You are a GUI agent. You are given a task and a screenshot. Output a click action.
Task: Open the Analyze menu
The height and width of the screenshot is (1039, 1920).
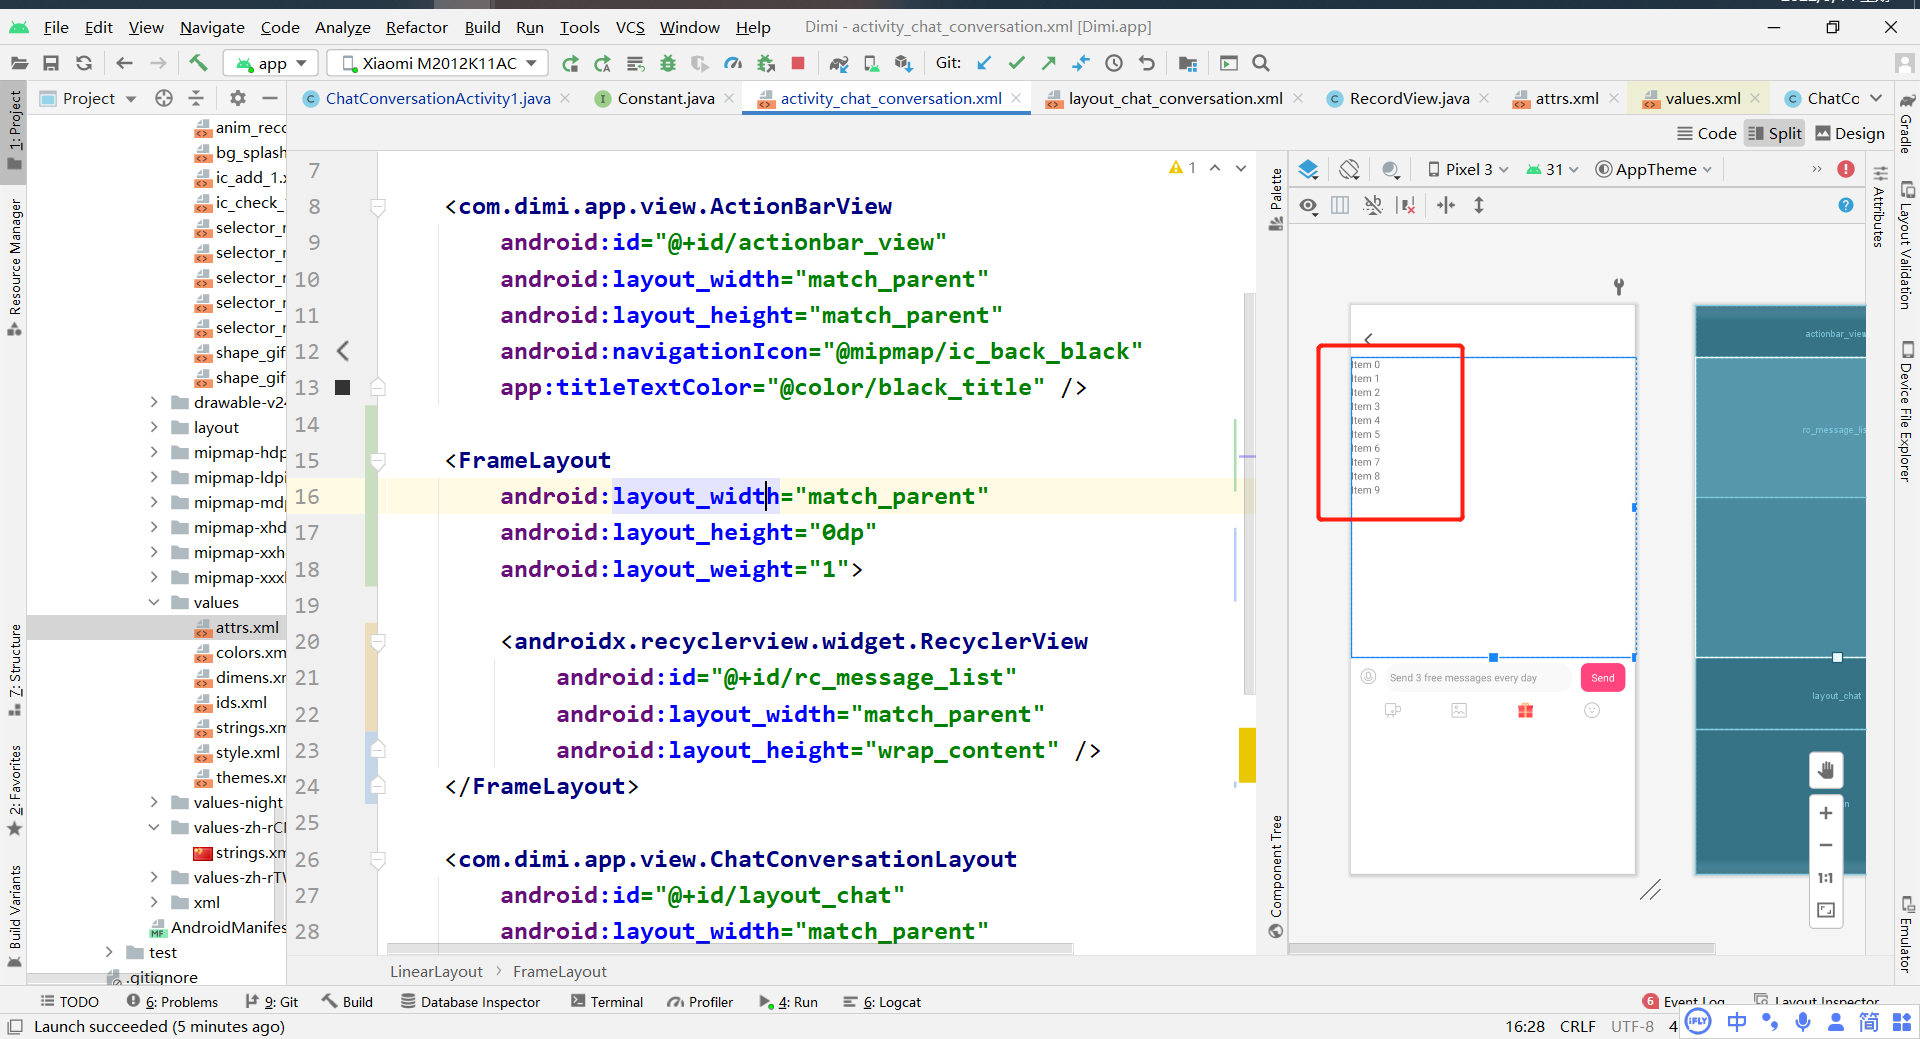pyautogui.click(x=342, y=27)
